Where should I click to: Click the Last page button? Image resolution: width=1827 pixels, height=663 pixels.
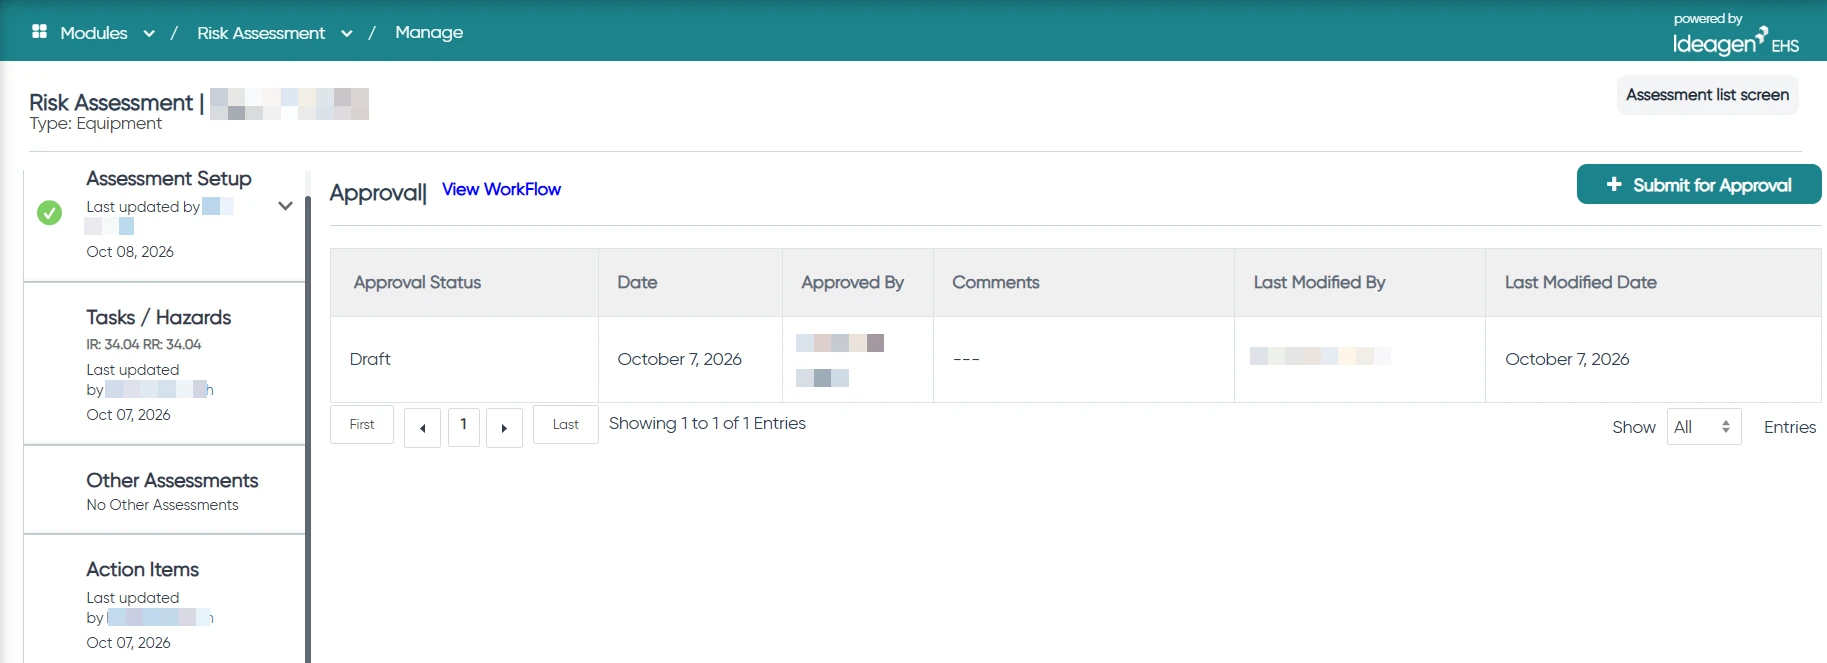566,425
